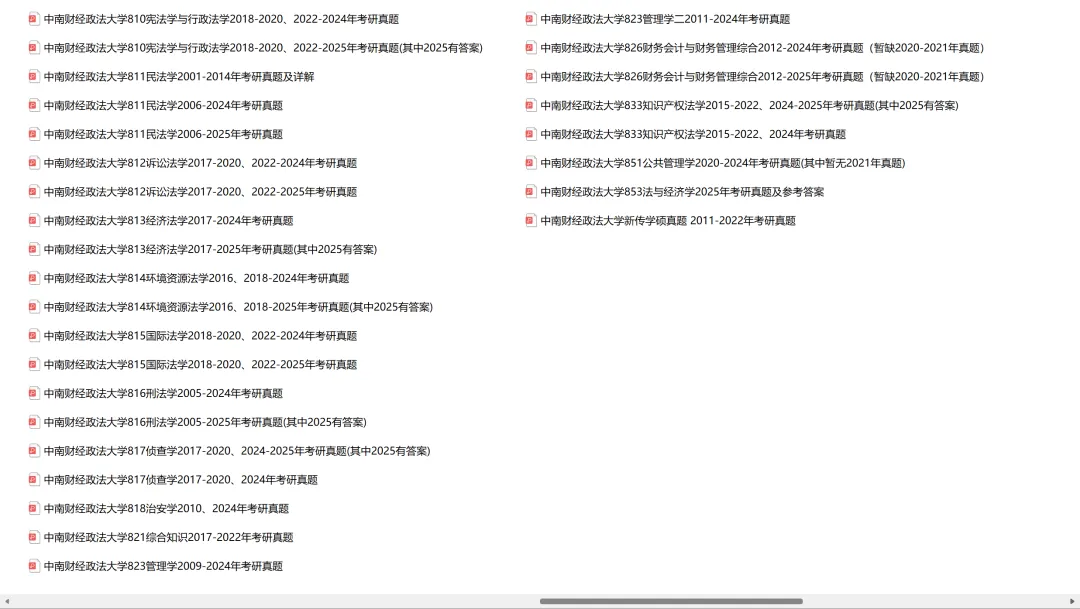Click PDF icon of 812诉讼法学 2022-2024年 file
This screenshot has height=609, width=1080.
[33, 163]
